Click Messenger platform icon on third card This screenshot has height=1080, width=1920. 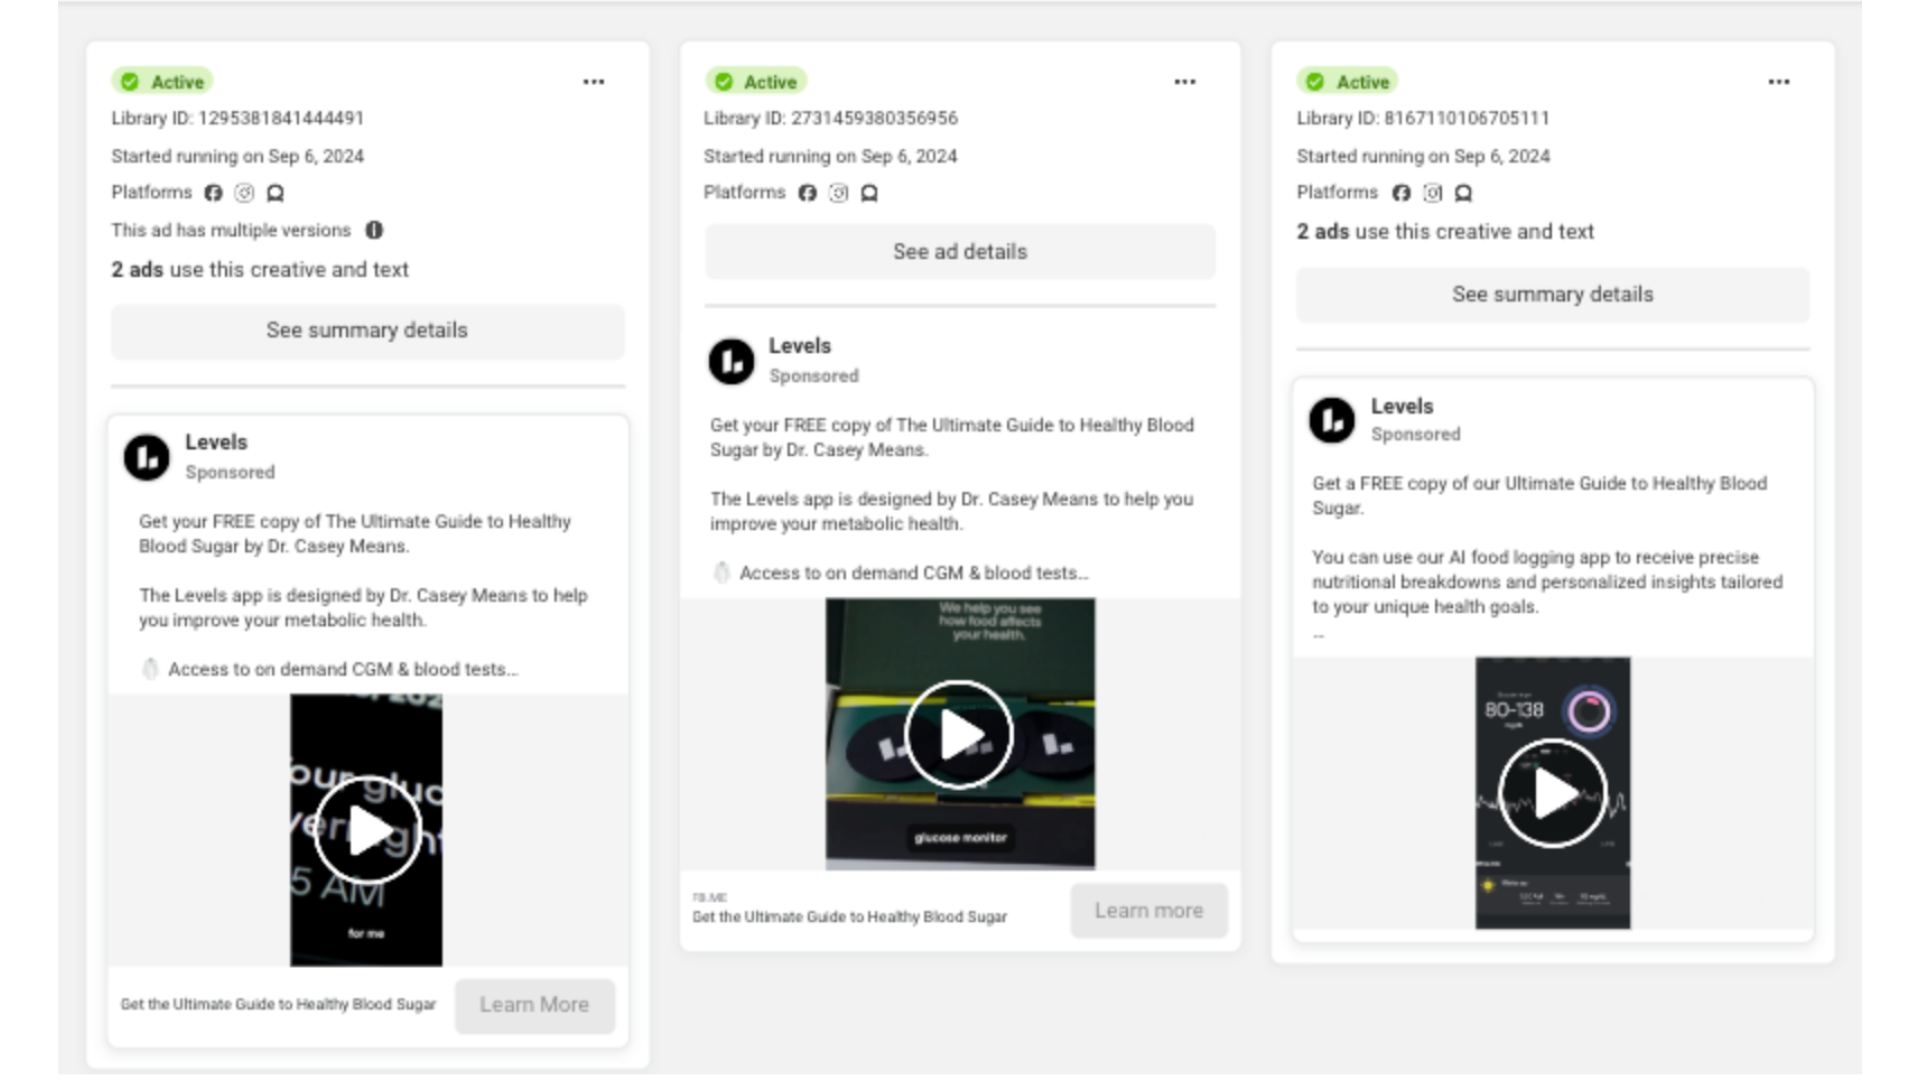point(1463,193)
